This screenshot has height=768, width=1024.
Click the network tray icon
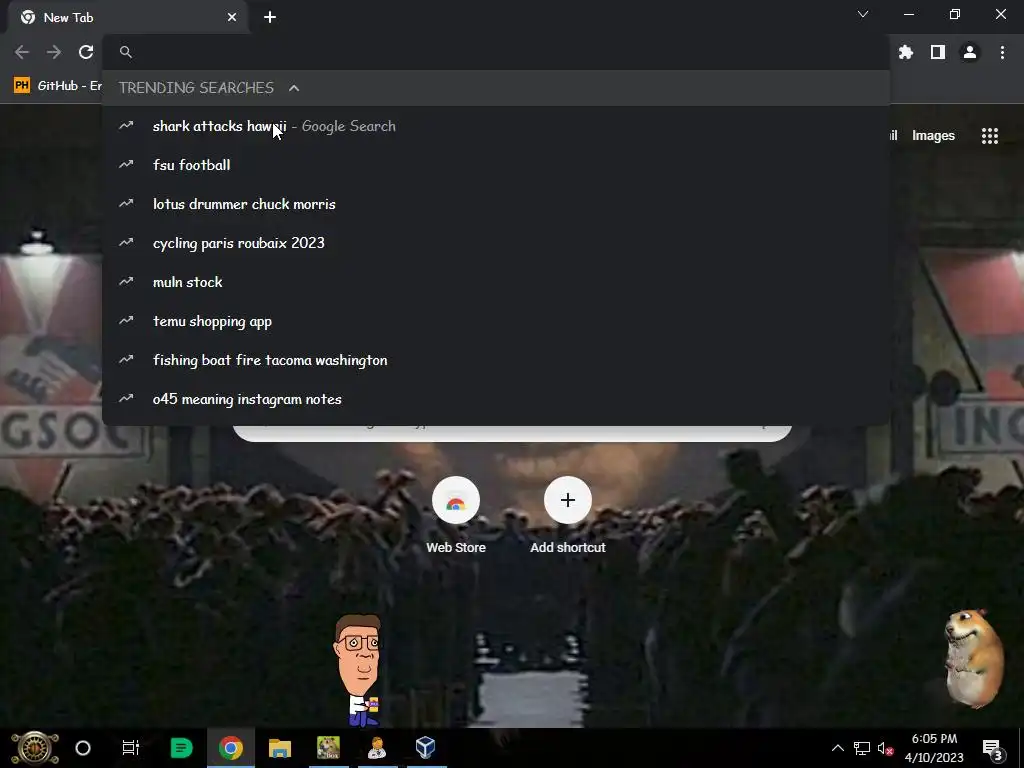click(862, 748)
